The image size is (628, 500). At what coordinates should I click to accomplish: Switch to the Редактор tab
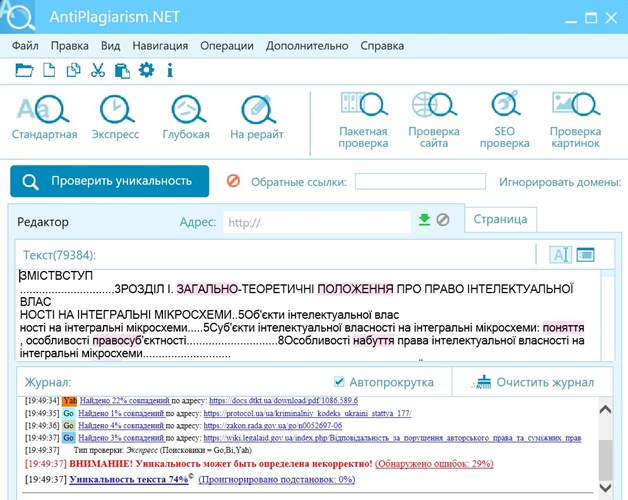(43, 222)
